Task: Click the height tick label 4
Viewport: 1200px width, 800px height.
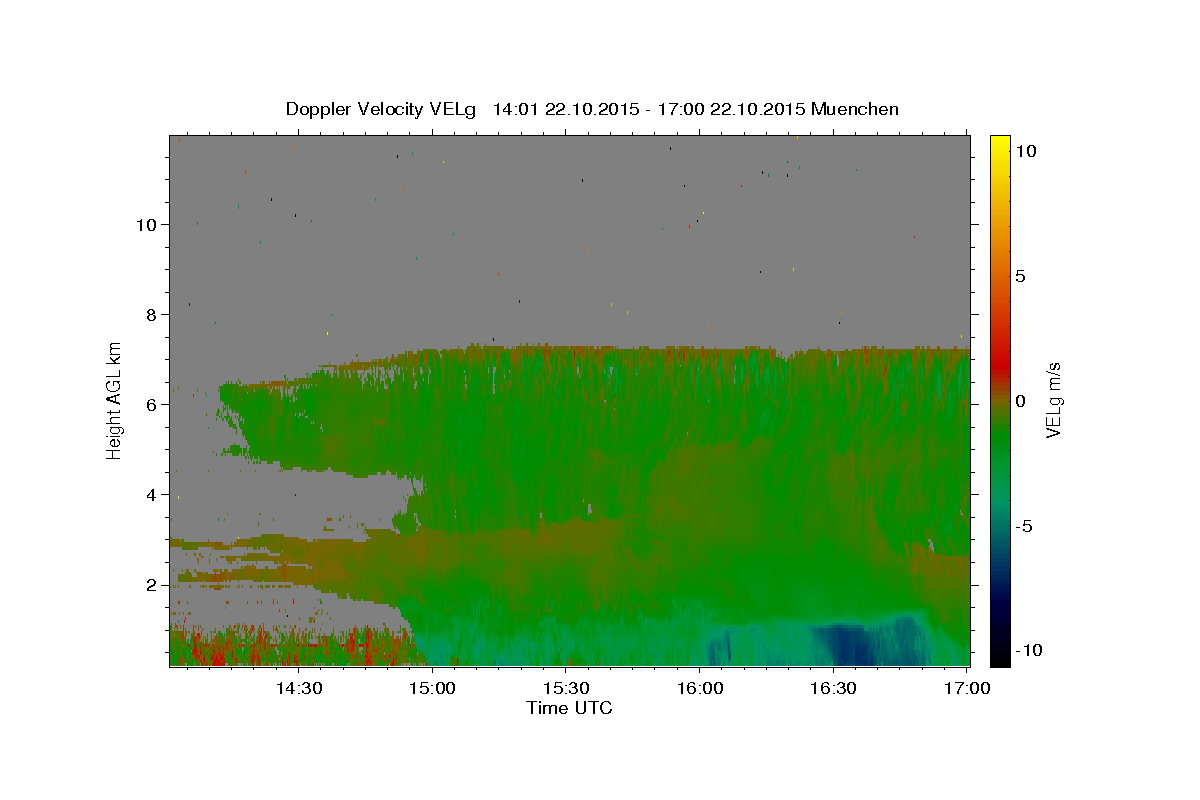Action: [151, 495]
